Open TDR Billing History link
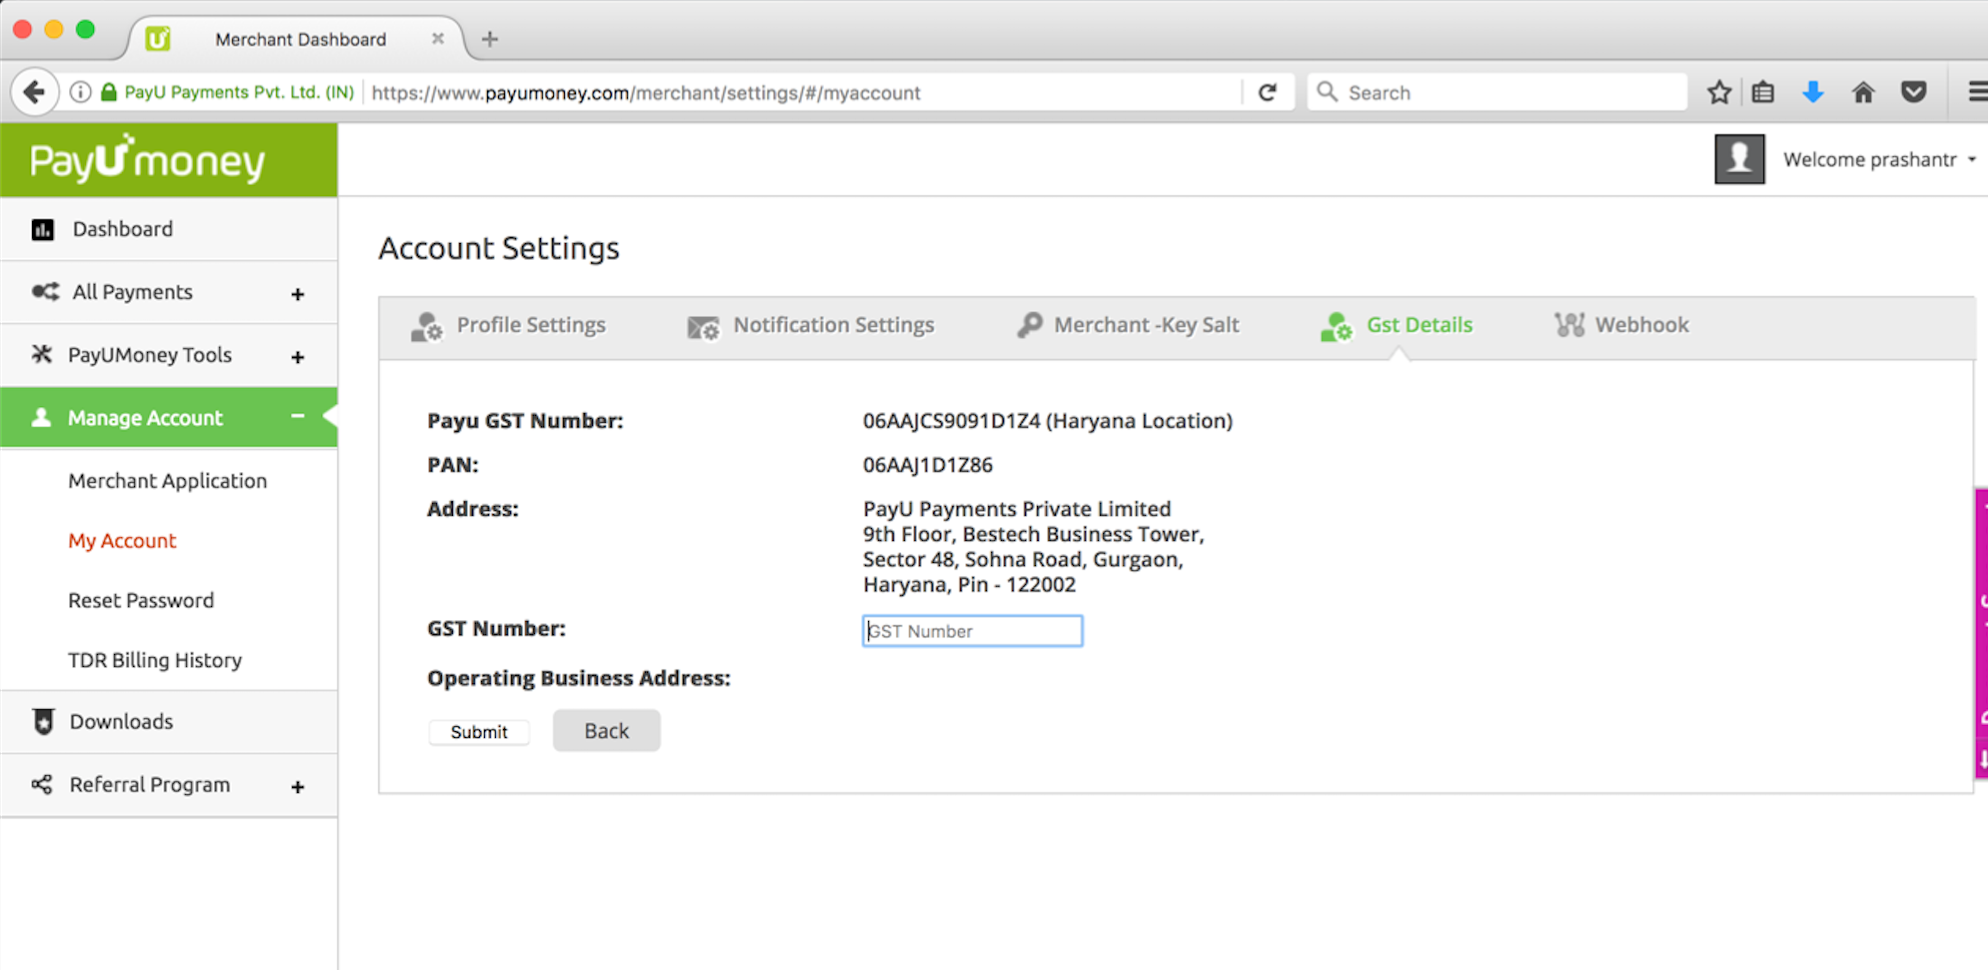Viewport: 1988px width, 970px height. pos(155,660)
